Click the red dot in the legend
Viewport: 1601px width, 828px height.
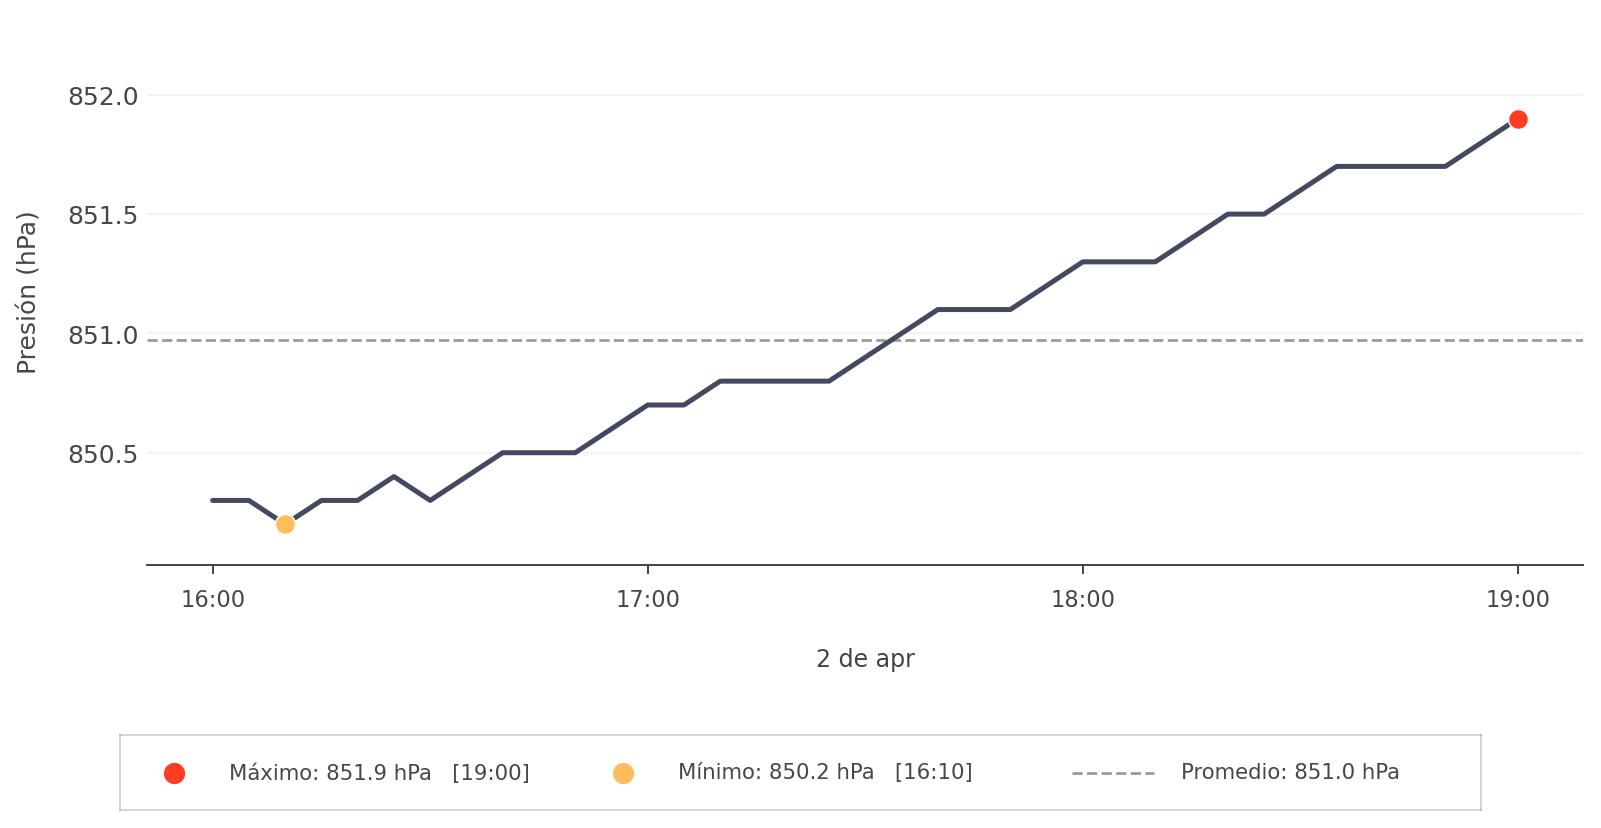tap(174, 773)
